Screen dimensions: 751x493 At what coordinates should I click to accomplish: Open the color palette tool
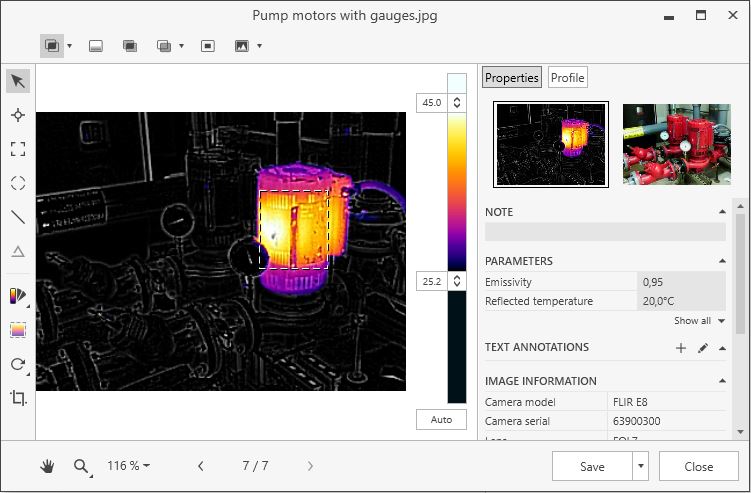18,296
